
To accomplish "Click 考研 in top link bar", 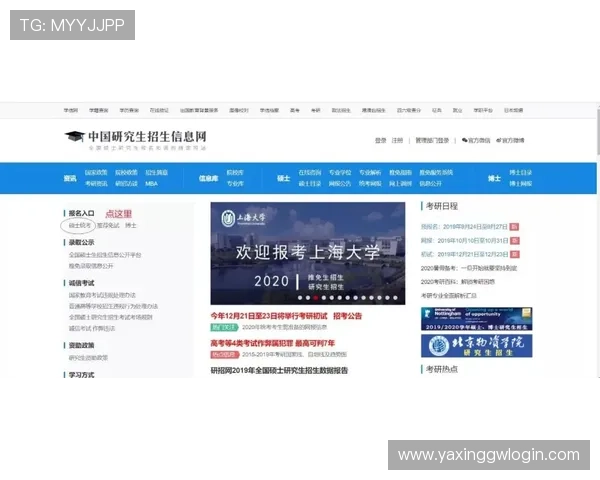I will 316,110.
